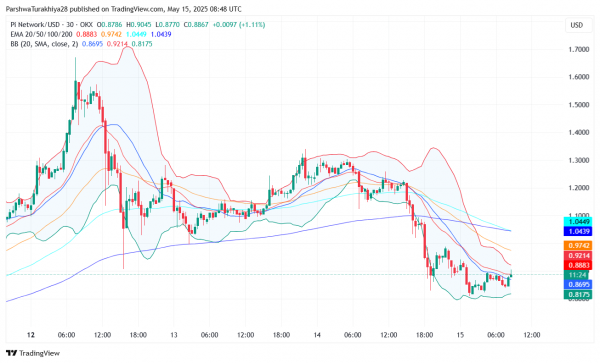Select the EMA 20 value 0.8883
This screenshot has height=363, width=600.
pos(86,34)
